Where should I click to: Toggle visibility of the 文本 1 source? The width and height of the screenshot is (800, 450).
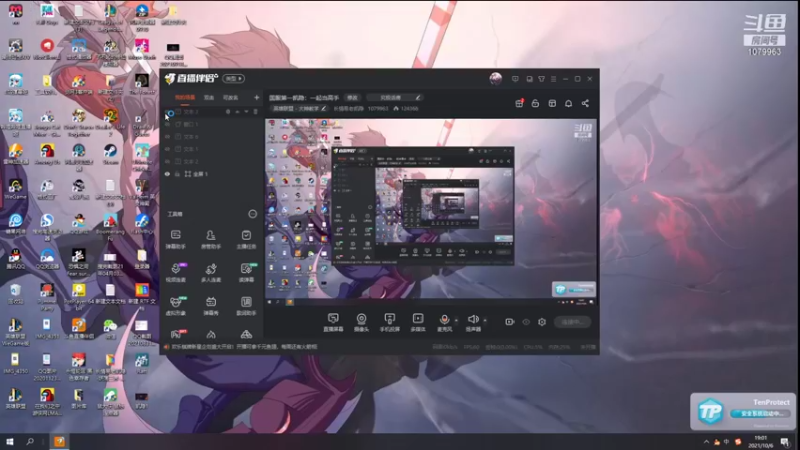point(167,149)
